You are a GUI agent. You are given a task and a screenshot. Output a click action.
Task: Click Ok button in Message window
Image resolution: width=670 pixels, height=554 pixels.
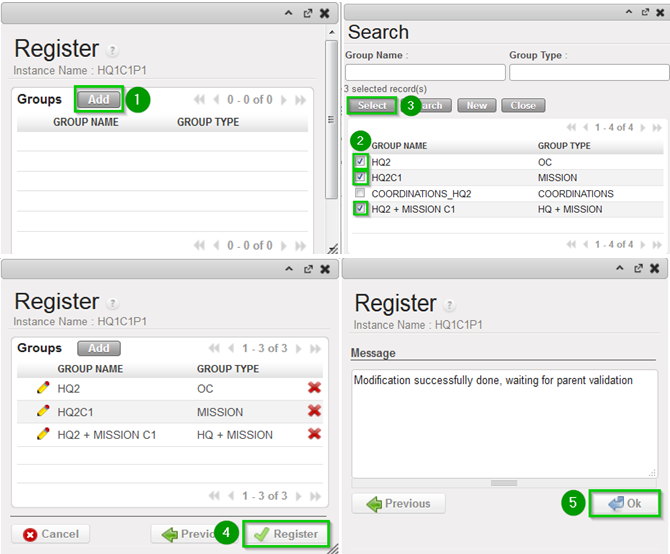coord(625,504)
